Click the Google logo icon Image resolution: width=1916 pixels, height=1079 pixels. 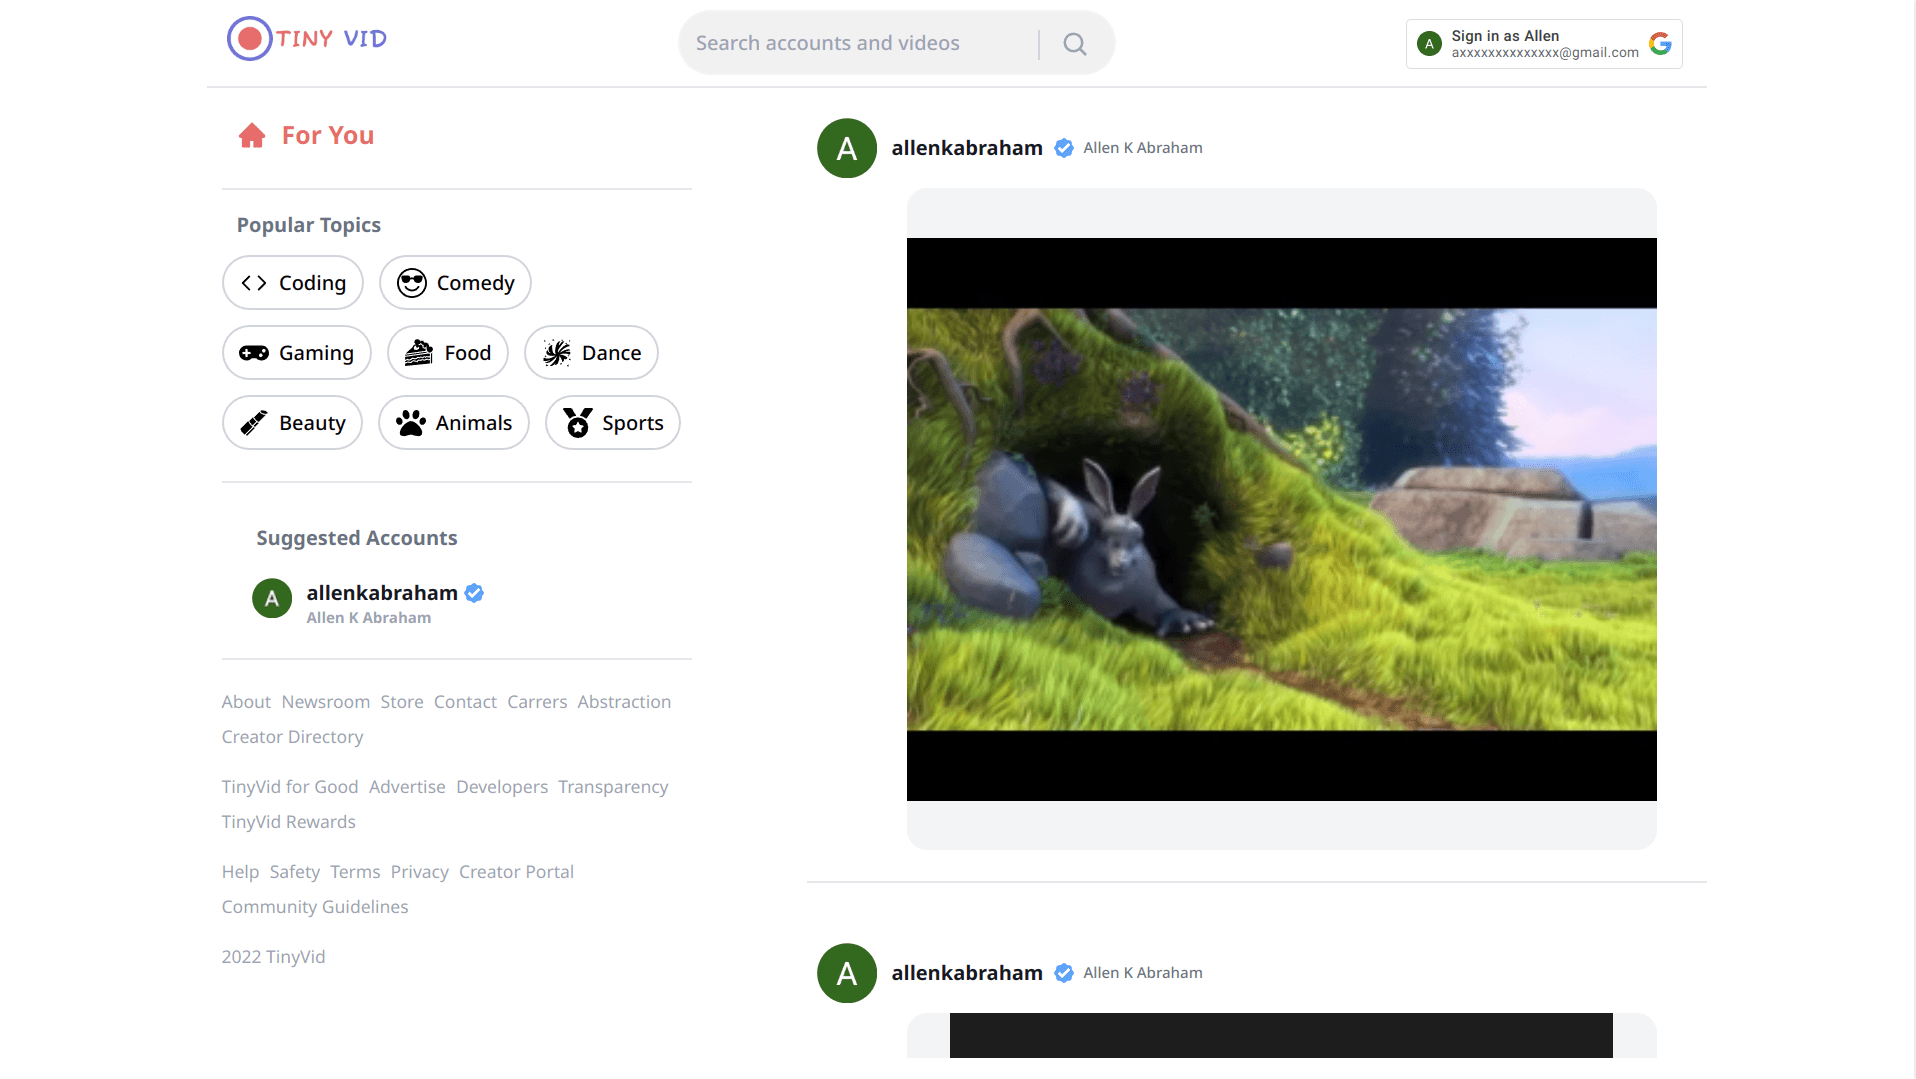click(x=1660, y=44)
